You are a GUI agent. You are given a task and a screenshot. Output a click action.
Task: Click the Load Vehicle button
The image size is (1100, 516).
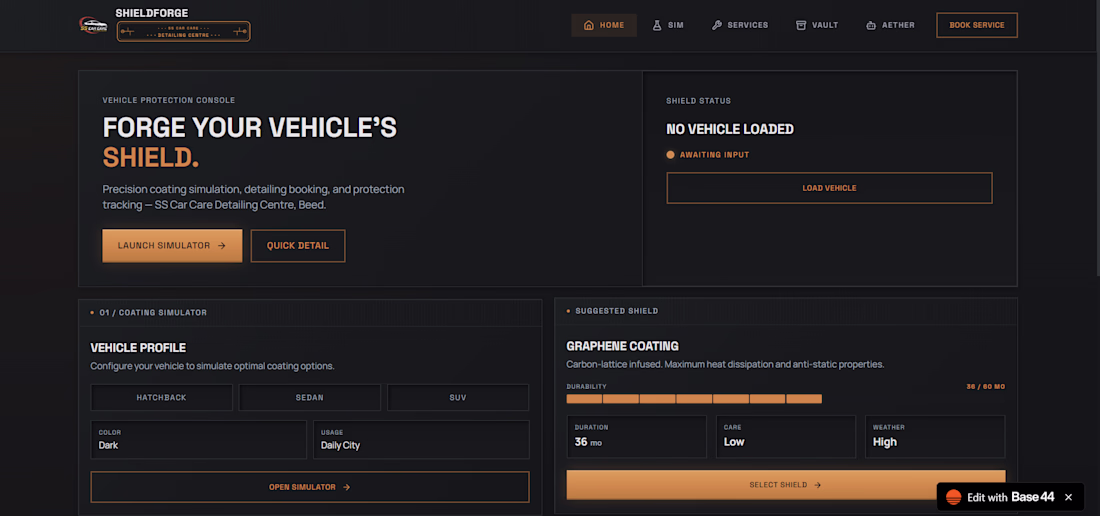coord(829,188)
